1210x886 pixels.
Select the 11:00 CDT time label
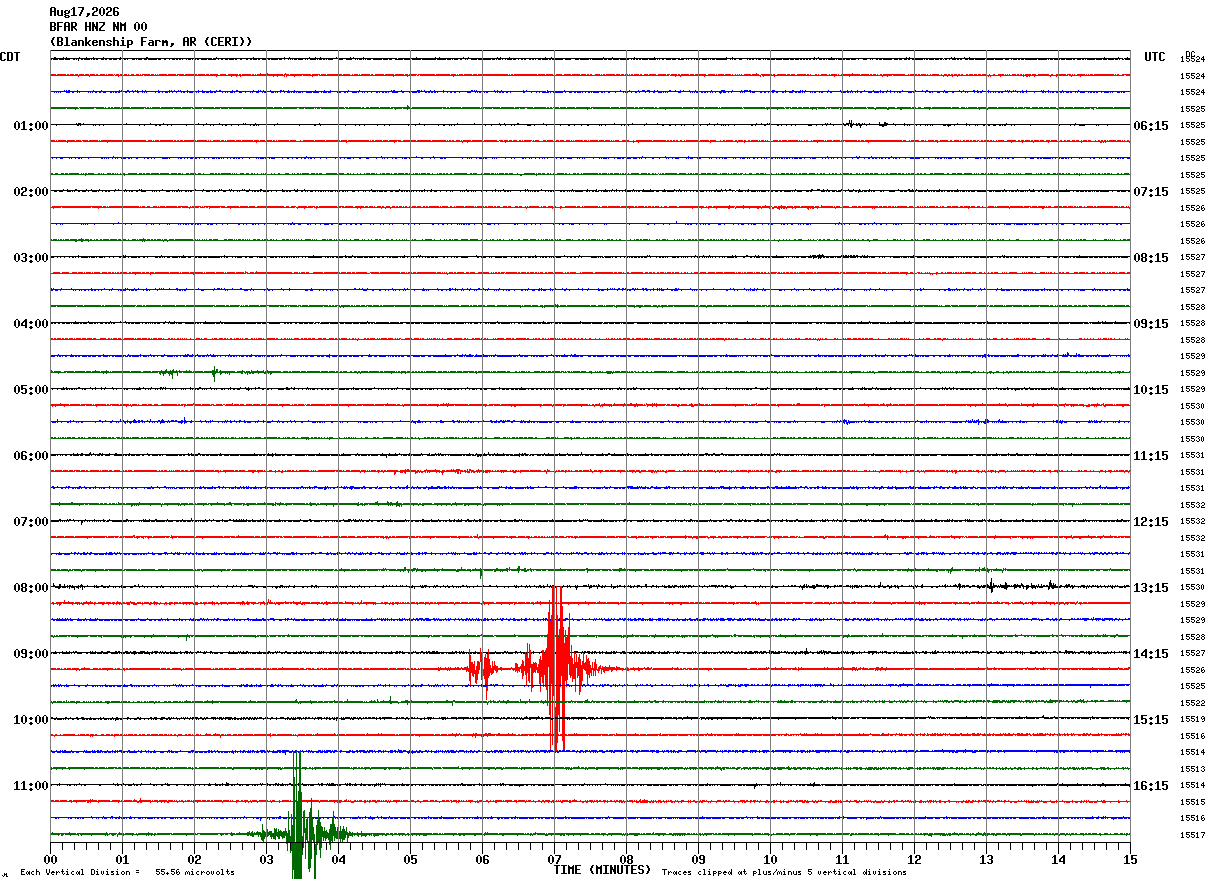[x=30, y=786]
